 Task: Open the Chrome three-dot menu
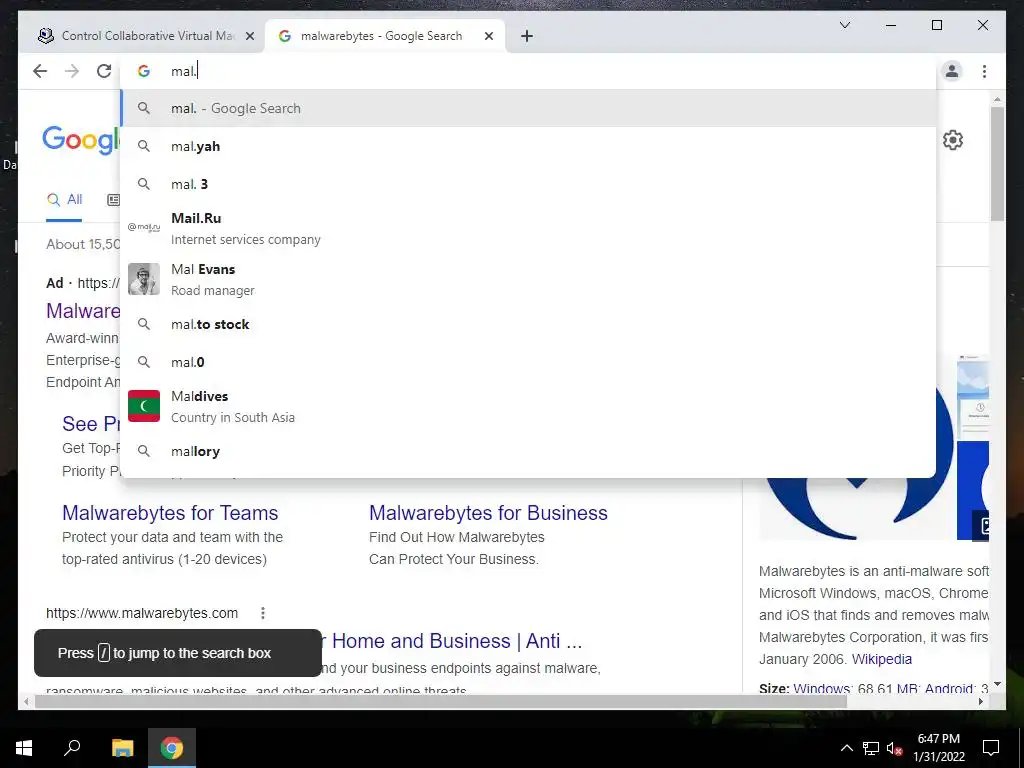(984, 71)
